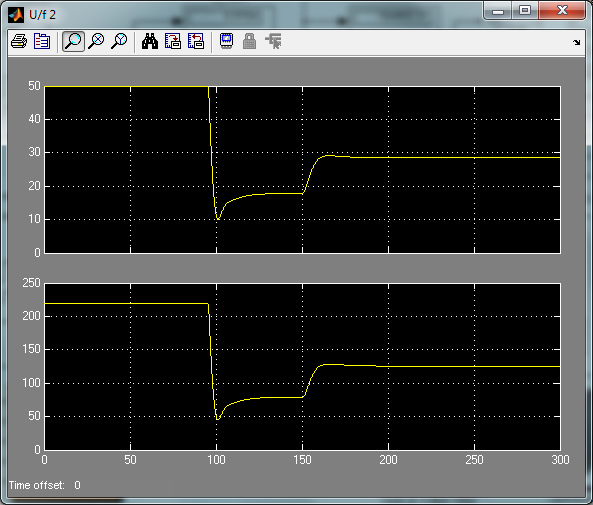The width and height of the screenshot is (593, 505).
Task: Close the U/f 2 scope window
Action: [x=562, y=11]
